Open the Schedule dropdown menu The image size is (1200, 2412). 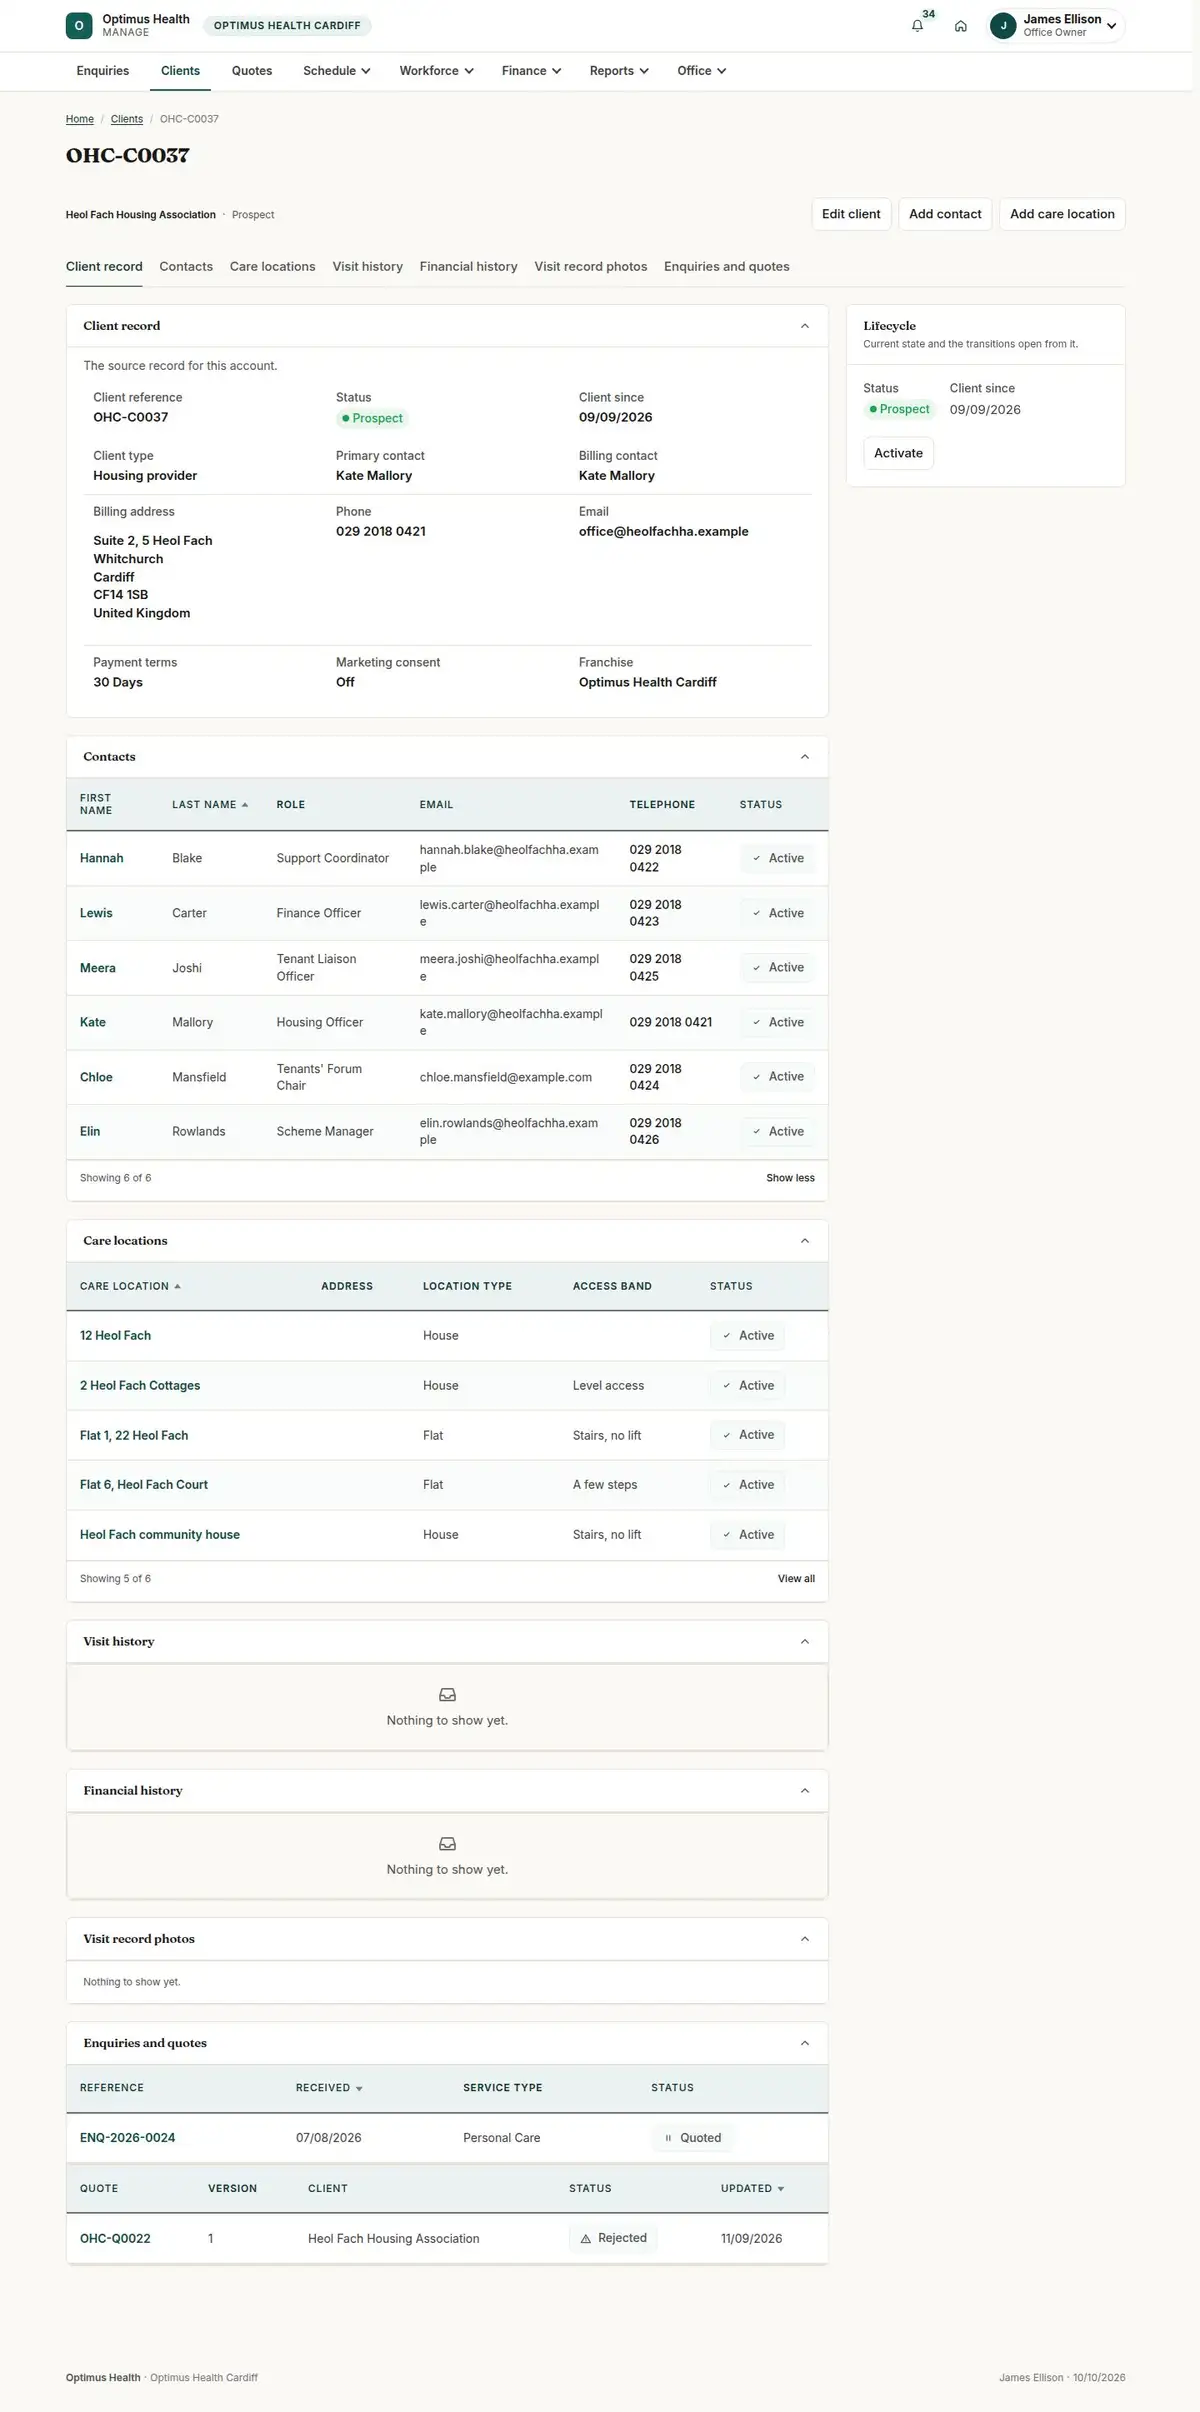tap(337, 71)
